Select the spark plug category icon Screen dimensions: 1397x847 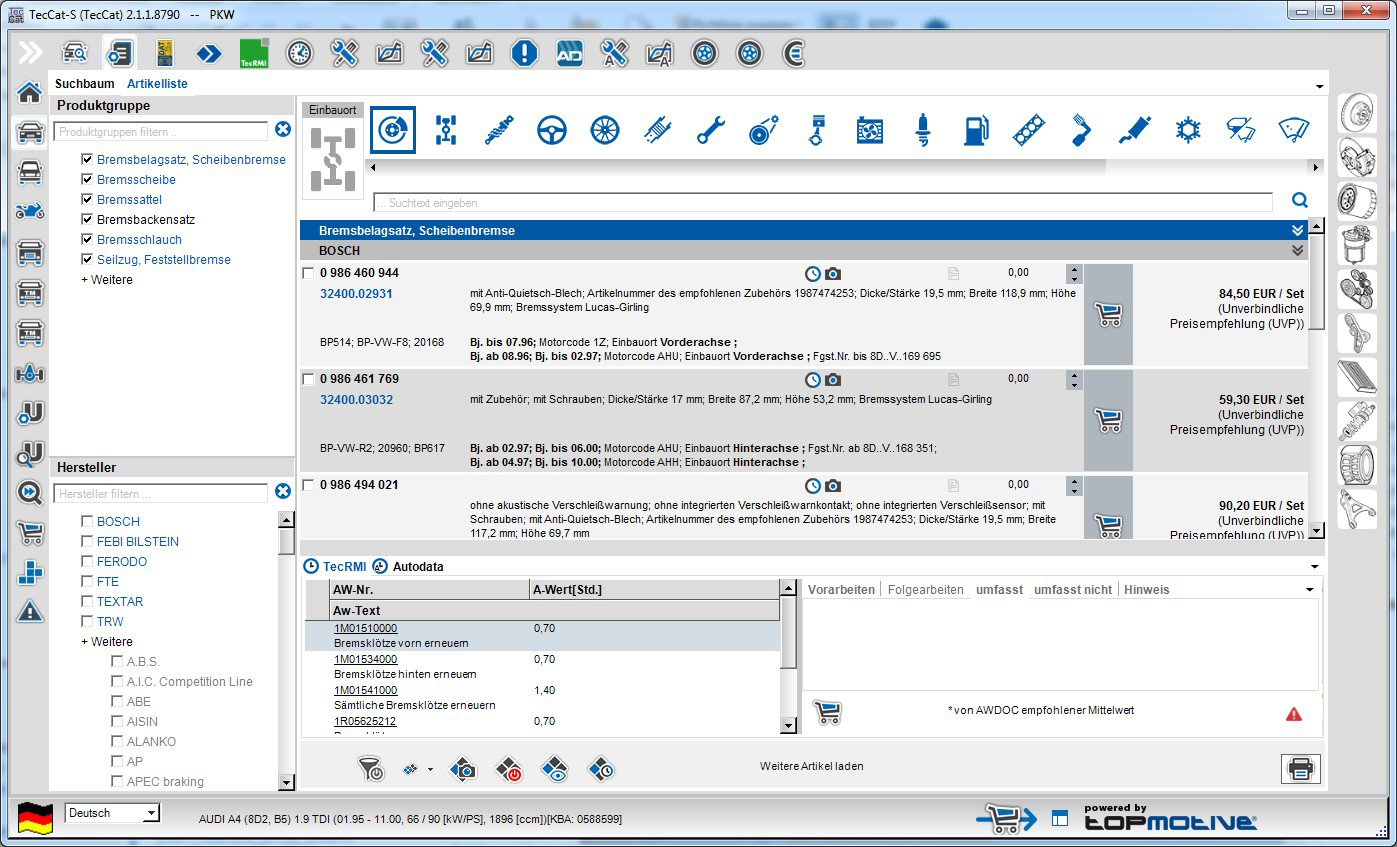coord(923,129)
